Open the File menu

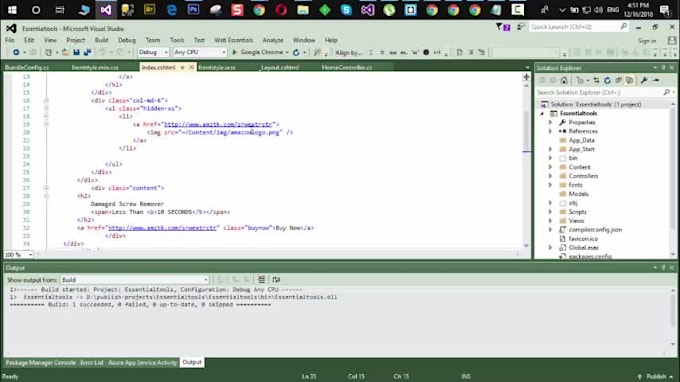click(10, 40)
